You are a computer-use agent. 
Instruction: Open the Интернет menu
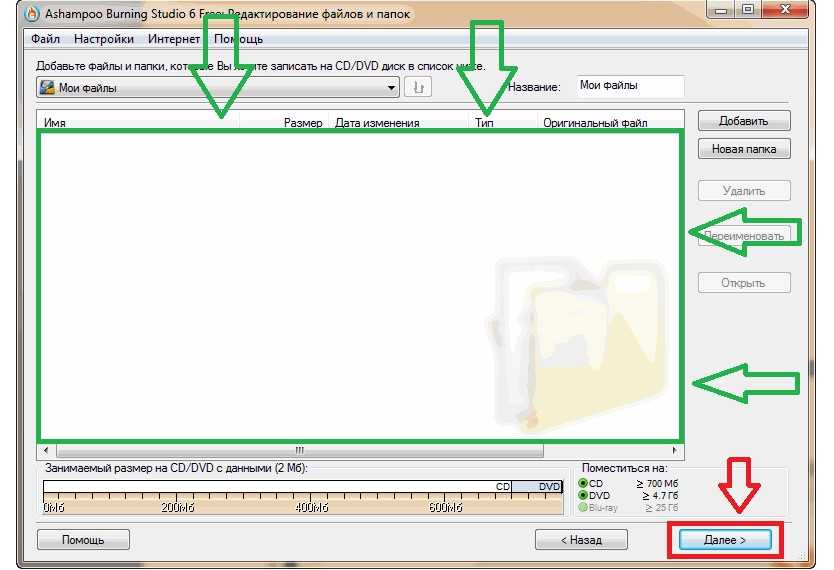(x=174, y=39)
